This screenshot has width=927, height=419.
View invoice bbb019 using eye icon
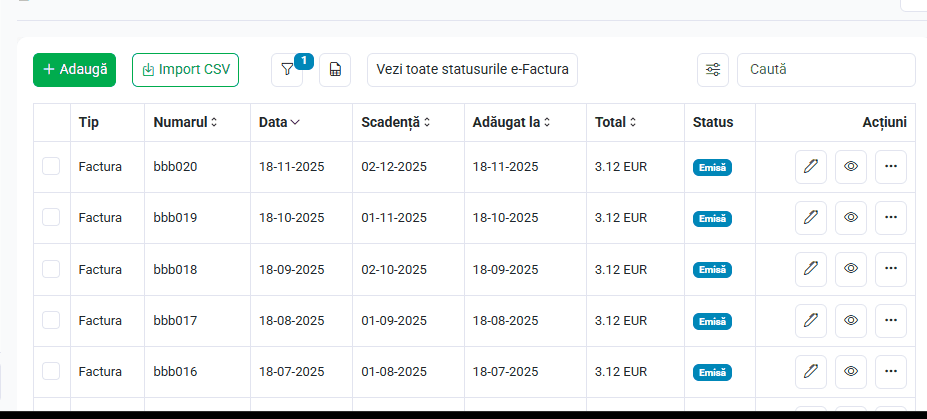pos(851,217)
